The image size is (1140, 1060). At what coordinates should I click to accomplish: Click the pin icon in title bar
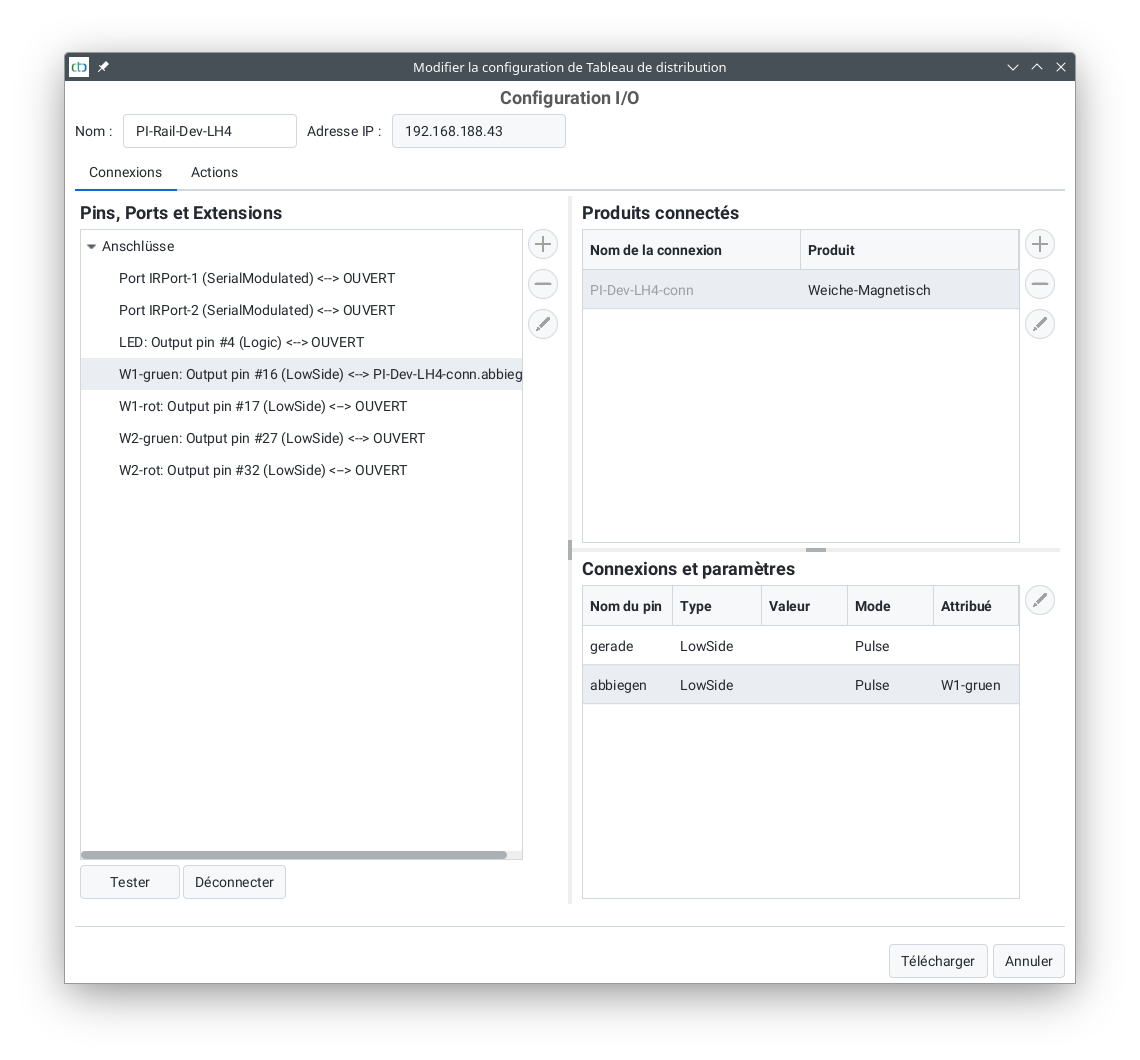coord(103,67)
